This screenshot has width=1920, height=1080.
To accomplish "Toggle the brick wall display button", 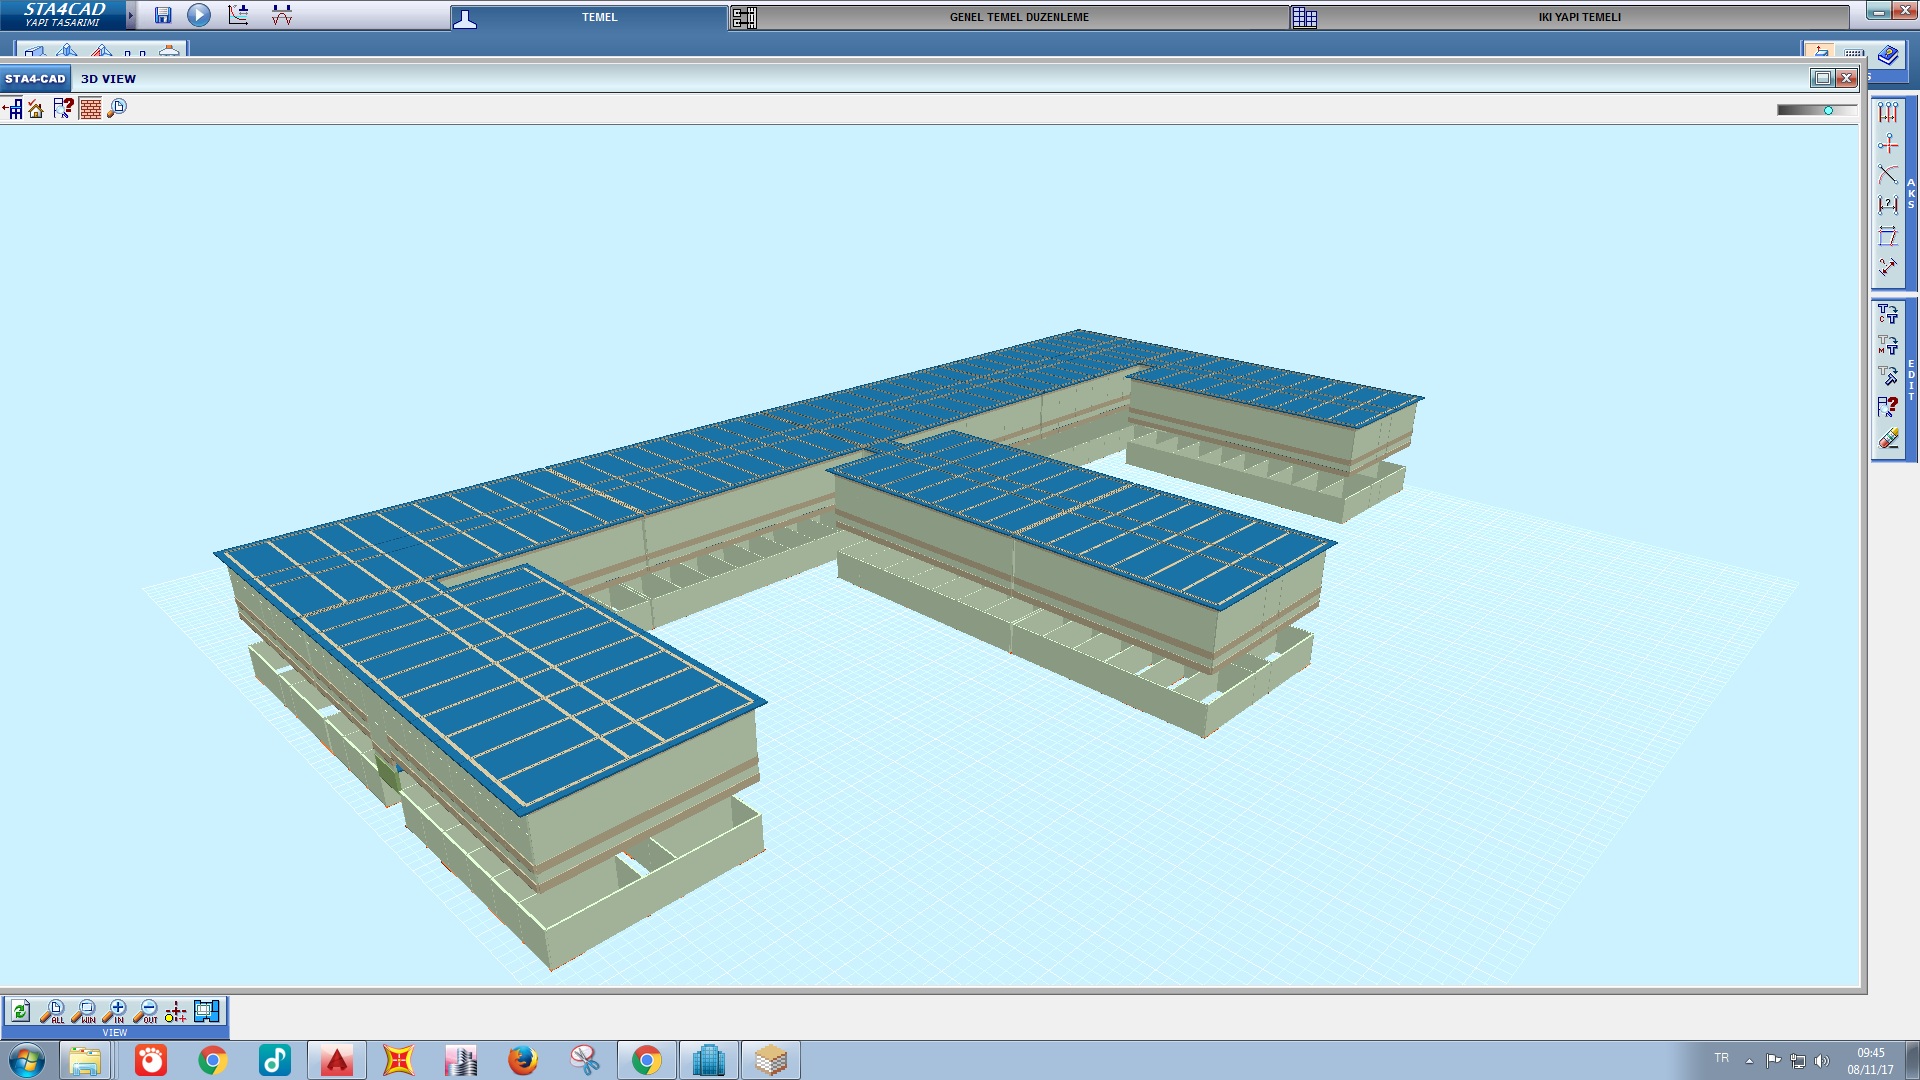I will pyautogui.click(x=90, y=108).
